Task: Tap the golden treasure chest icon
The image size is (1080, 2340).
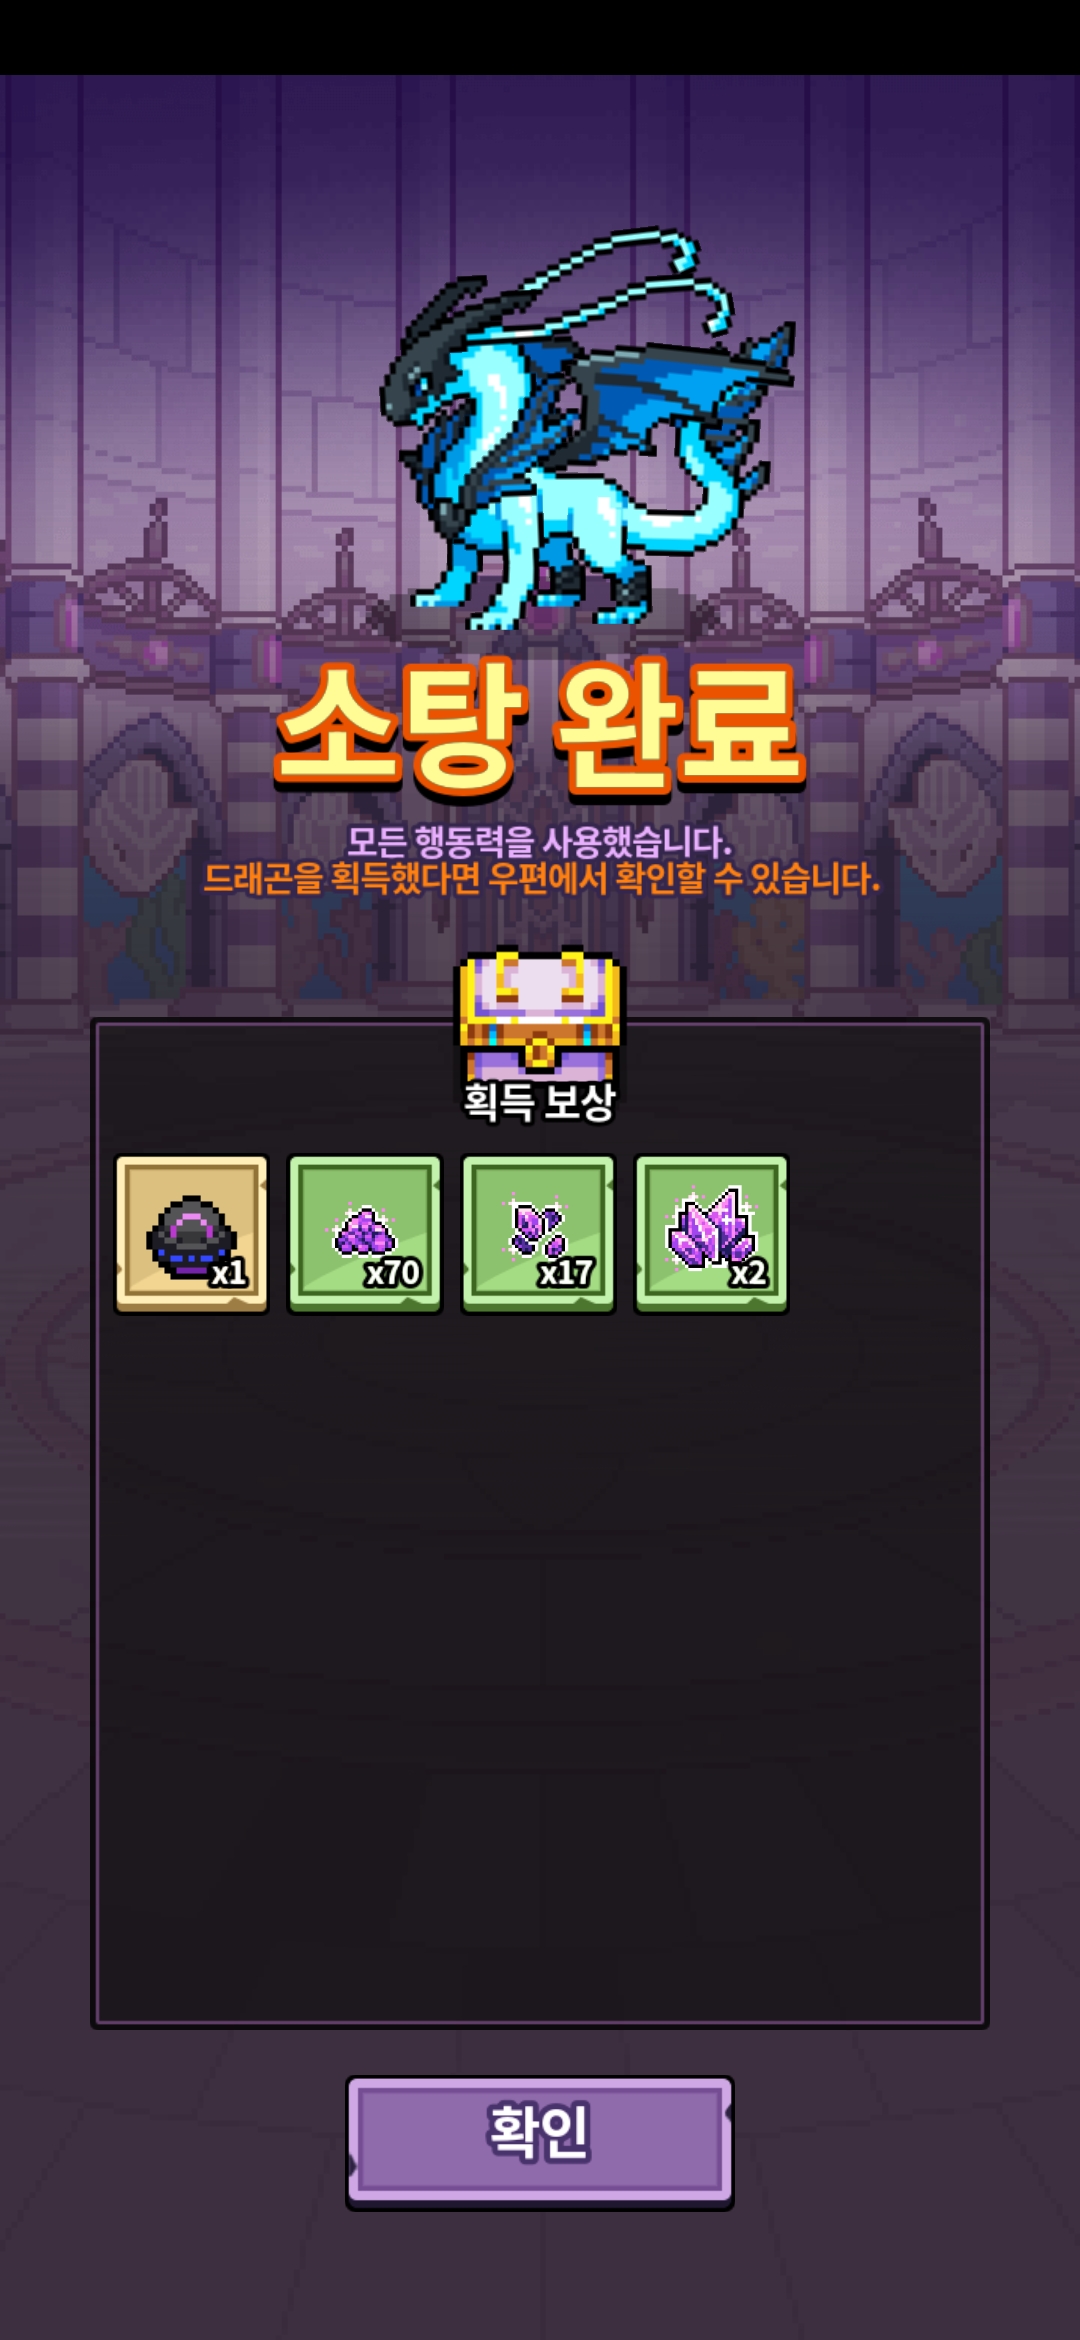Action: click(539, 1013)
